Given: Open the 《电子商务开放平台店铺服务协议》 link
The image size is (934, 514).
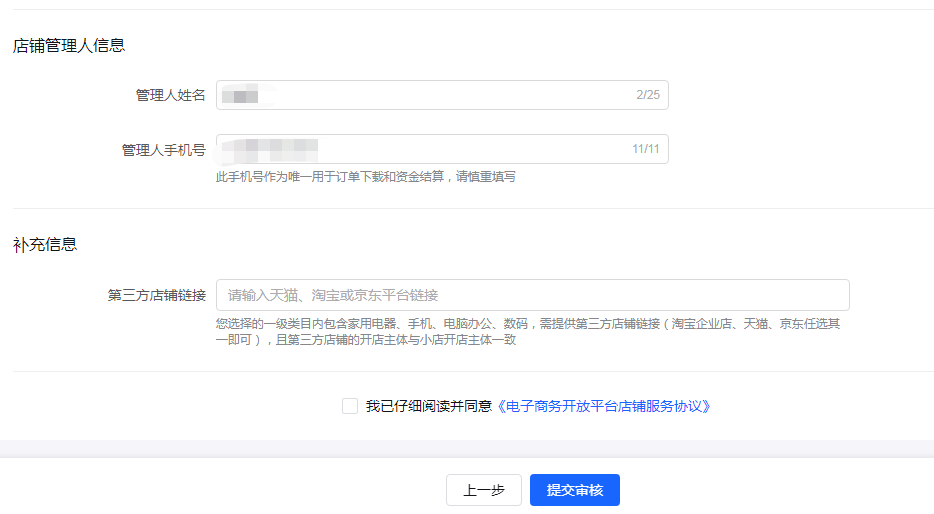Looking at the screenshot, I should click(604, 406).
